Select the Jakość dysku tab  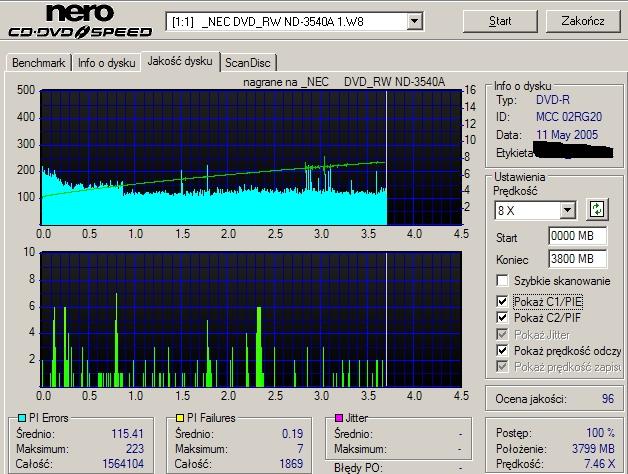pyautogui.click(x=180, y=61)
